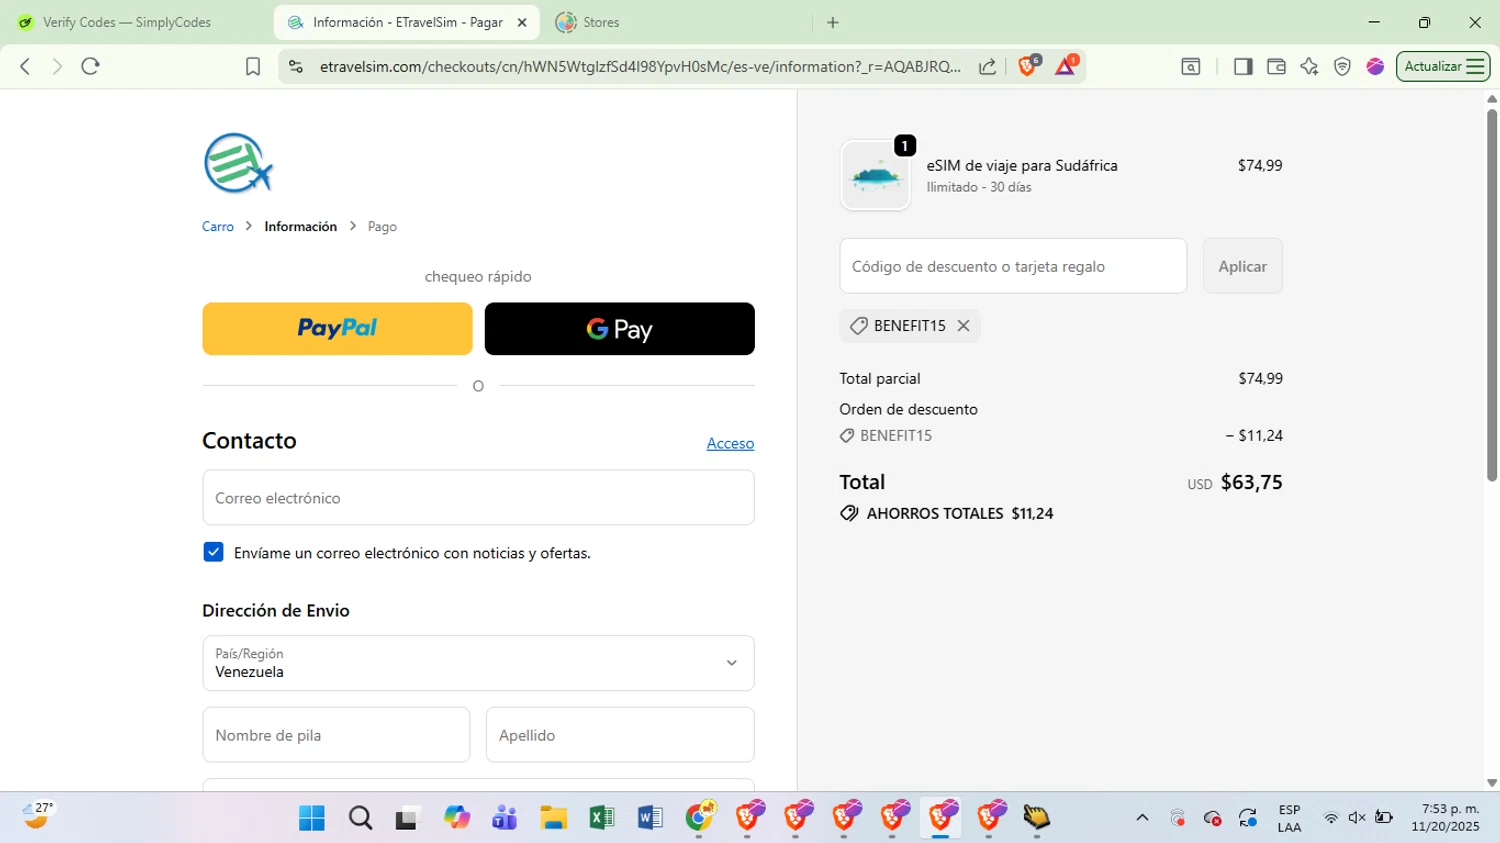Viewport: 1500px width, 843px height.
Task: Click the ETravelSim logo
Action: point(238,163)
